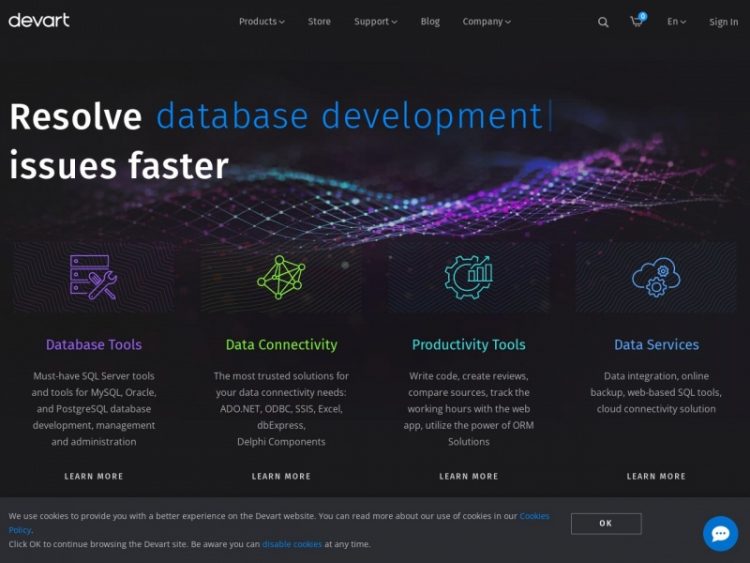Image resolution: width=750 pixels, height=563 pixels.
Task: Expand the Support dropdown menu
Action: pos(375,21)
